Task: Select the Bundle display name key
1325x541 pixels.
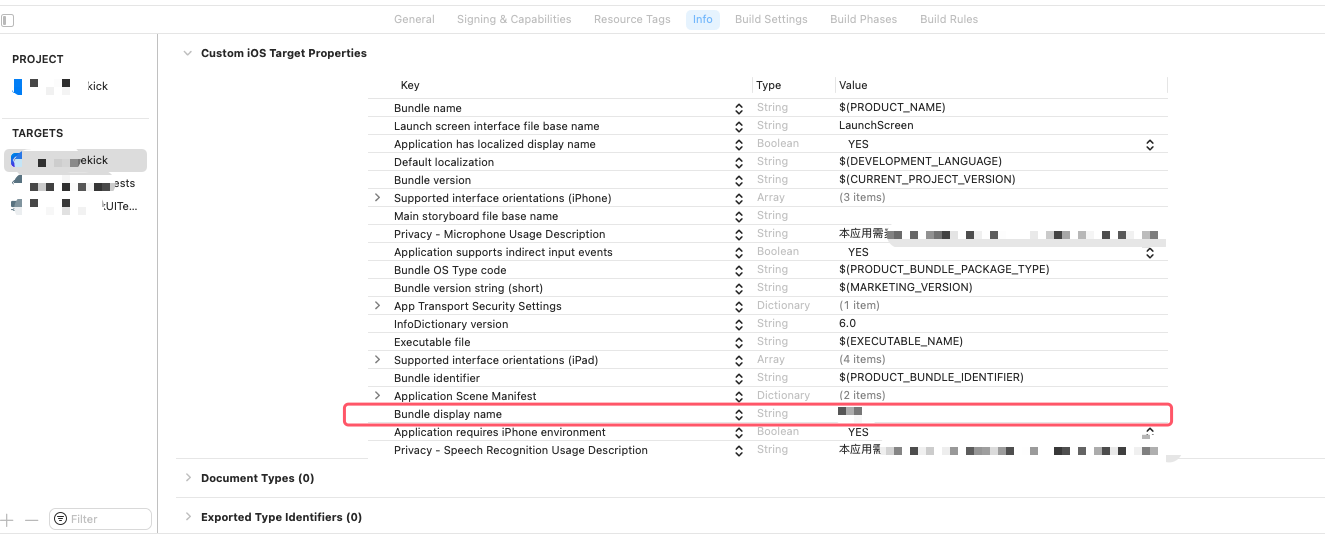Action: click(448, 414)
